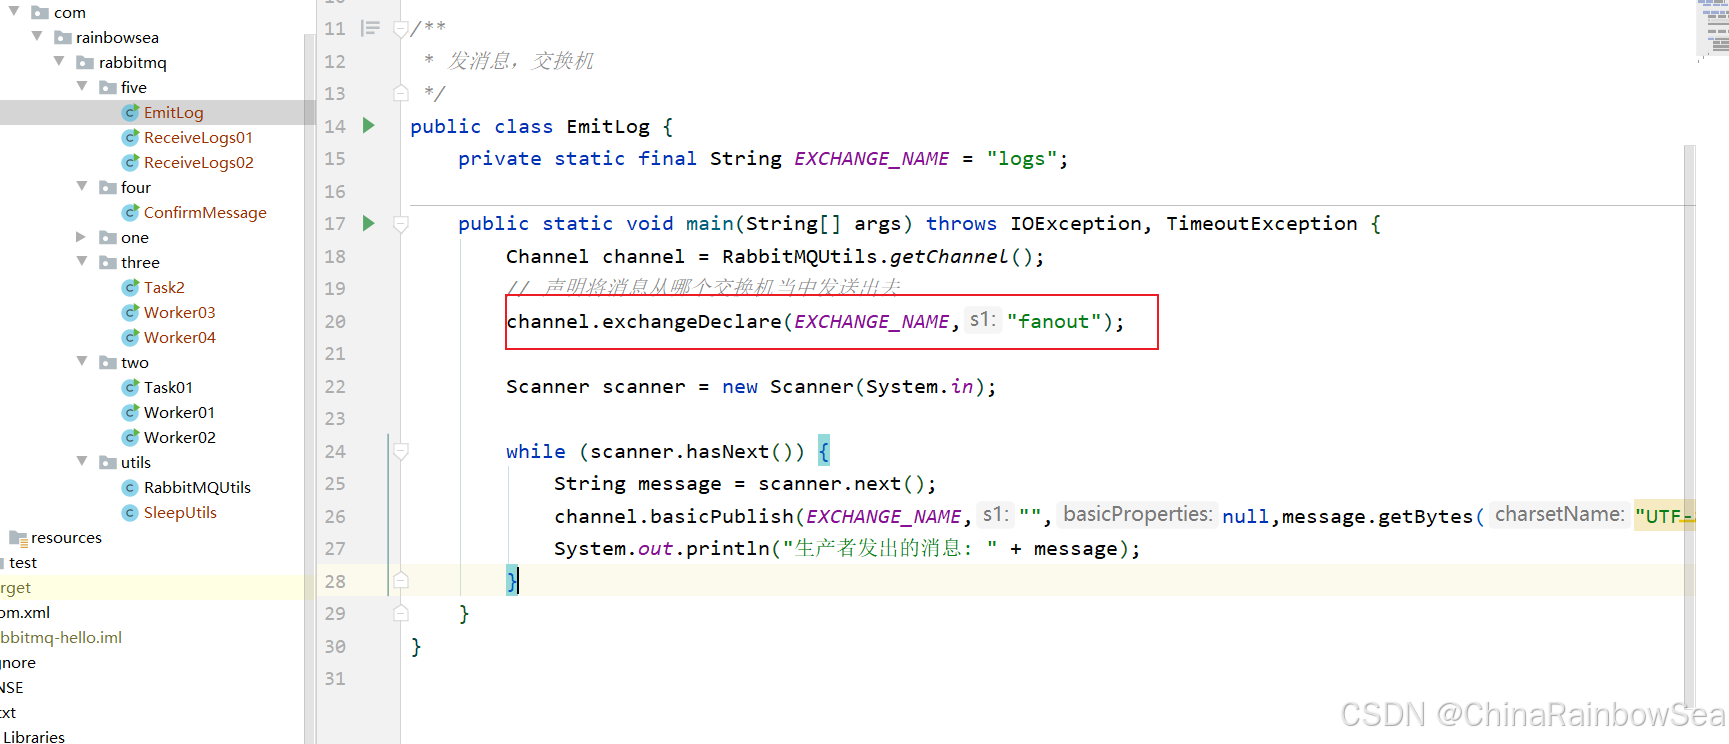
Task: Collapse the main method fold at line 17
Action: coord(400,223)
